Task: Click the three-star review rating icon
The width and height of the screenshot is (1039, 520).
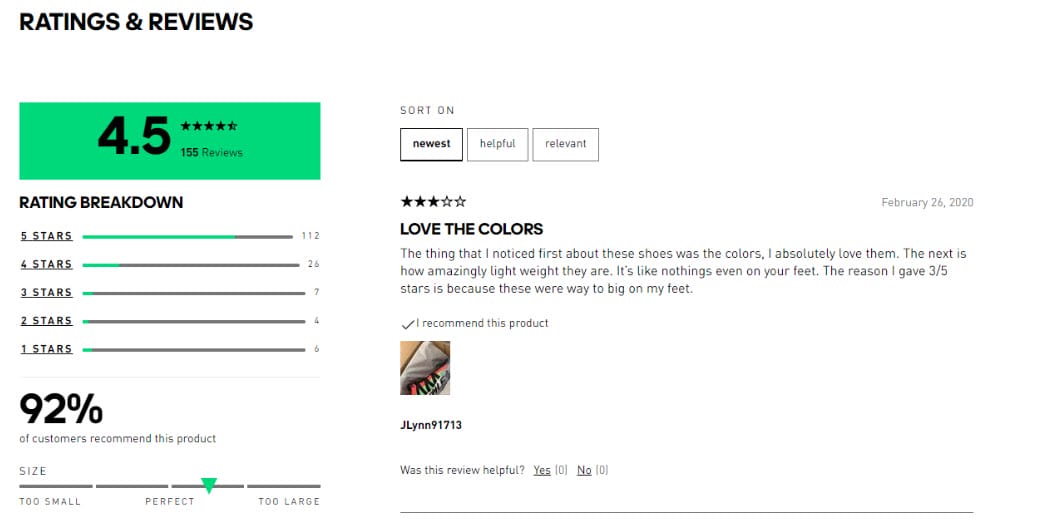Action: coord(432,201)
